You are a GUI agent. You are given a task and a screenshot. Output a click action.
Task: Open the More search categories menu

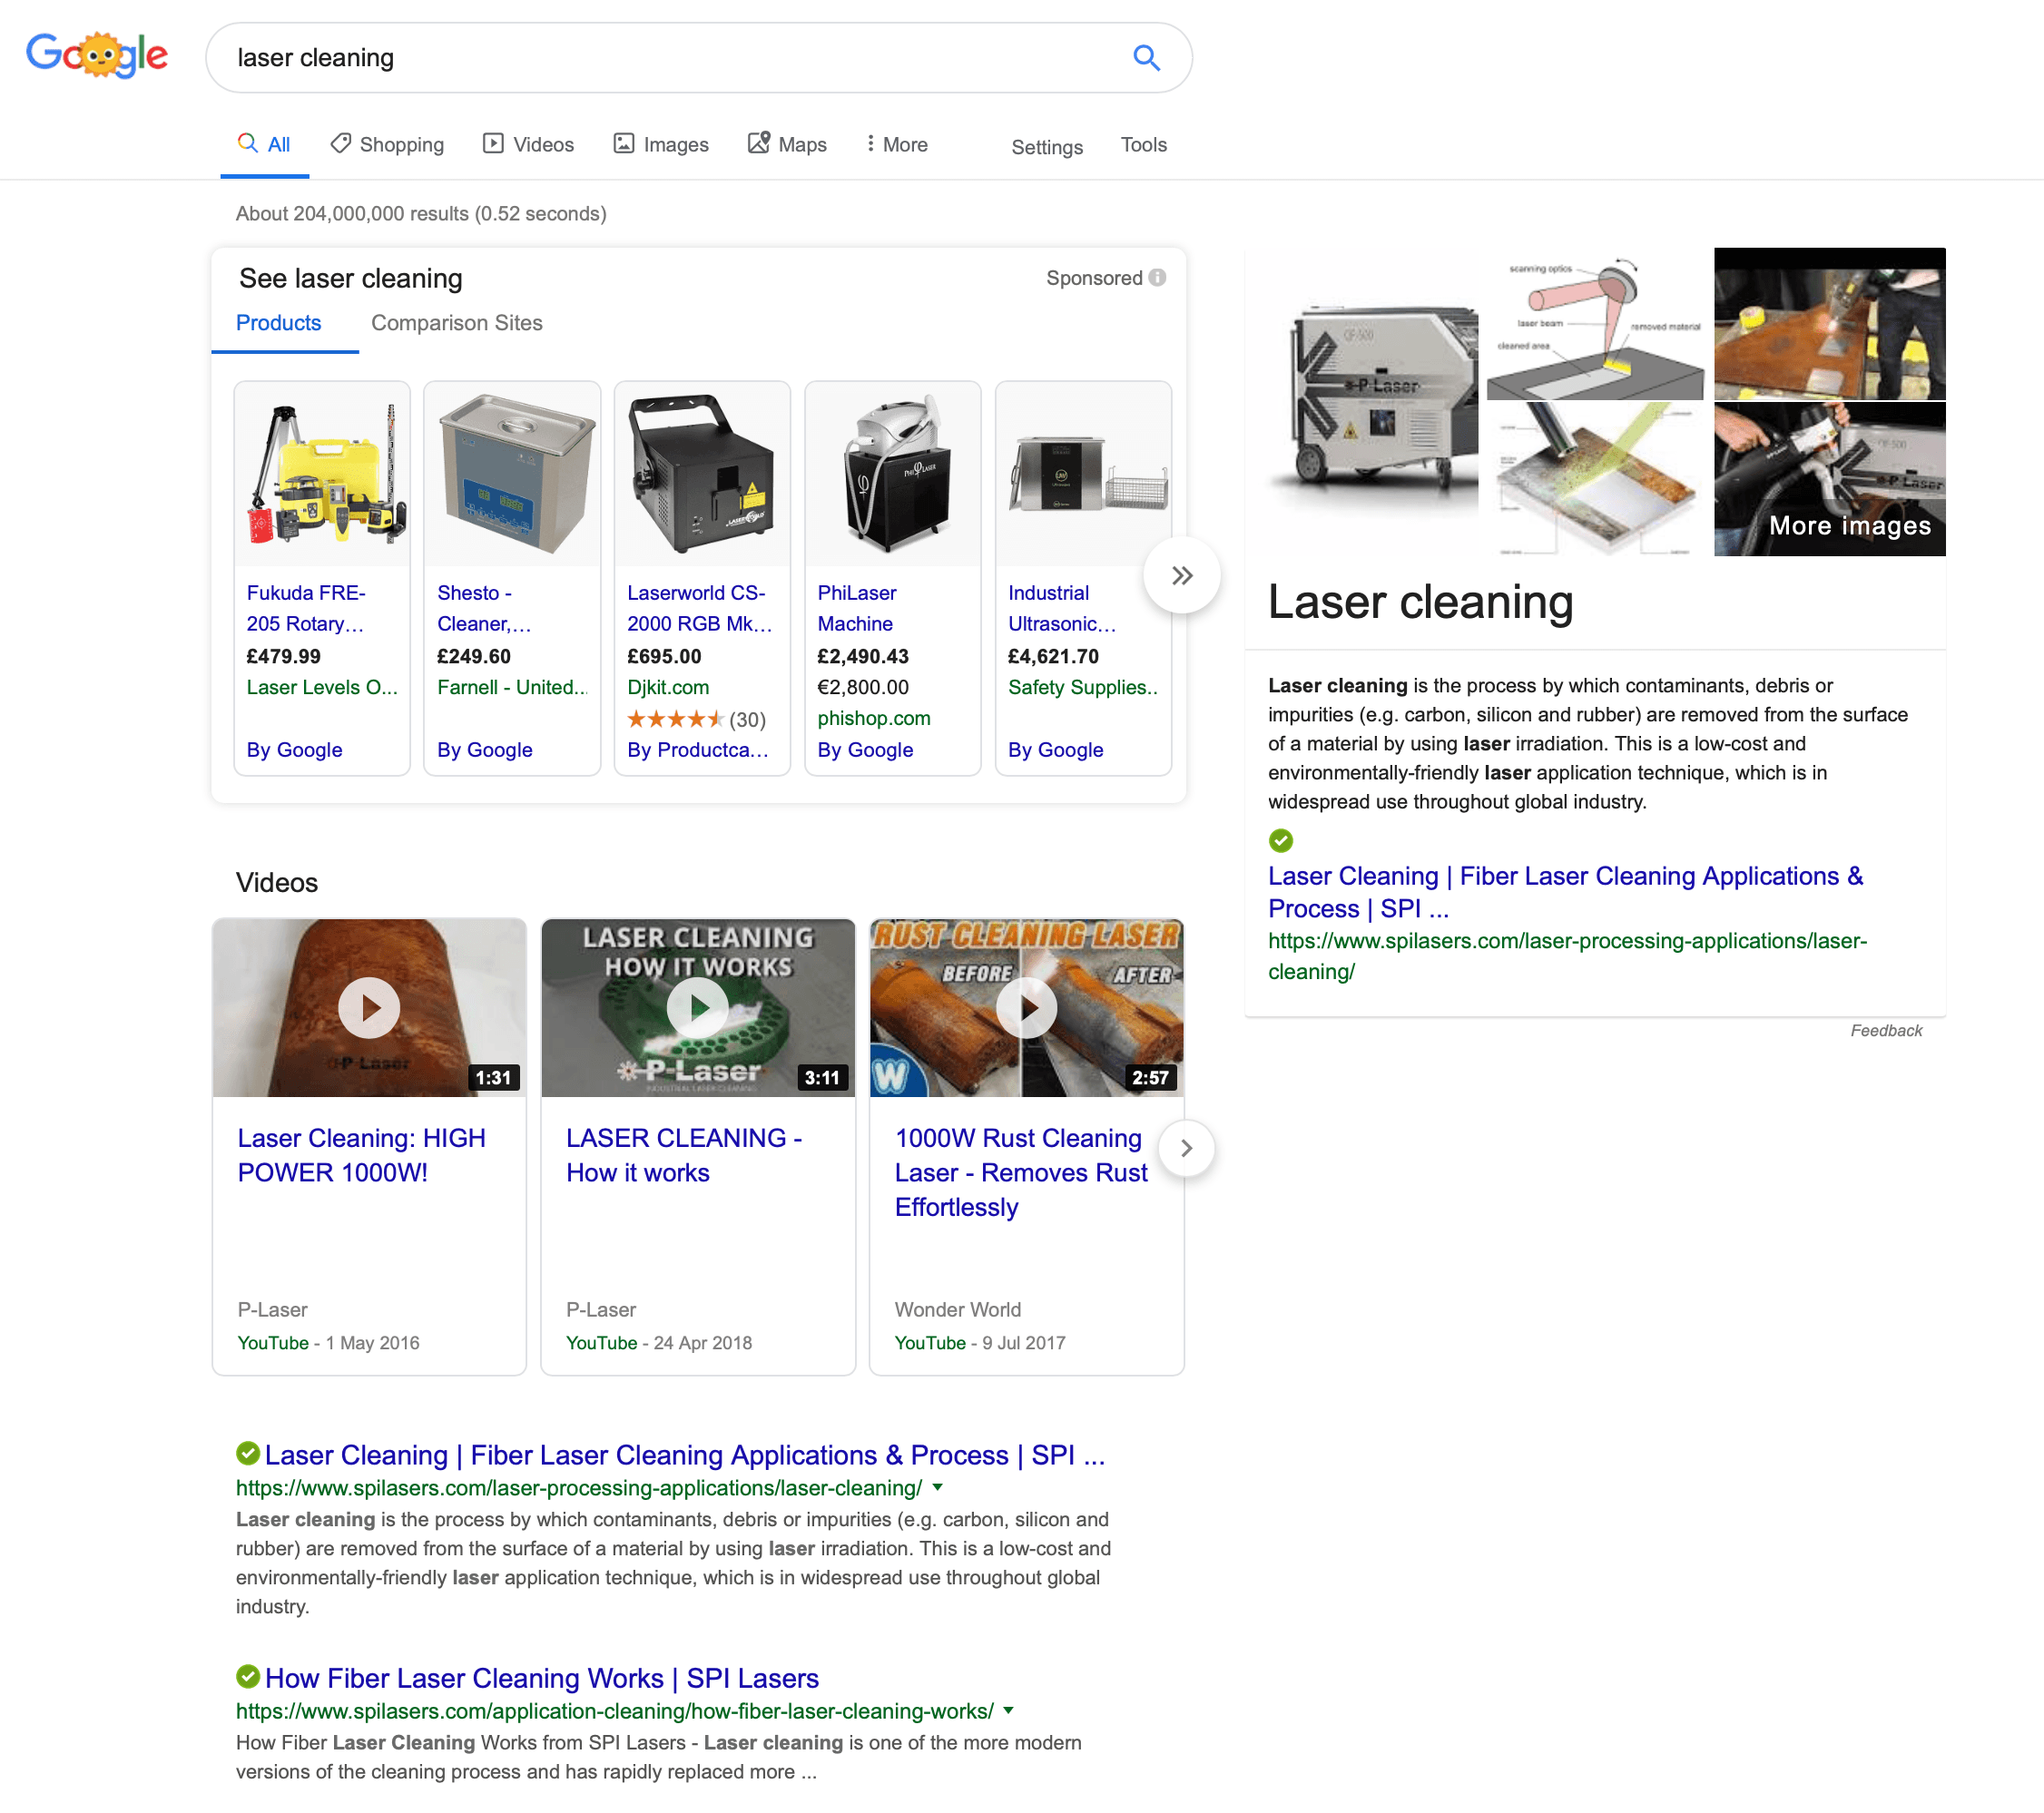click(895, 144)
